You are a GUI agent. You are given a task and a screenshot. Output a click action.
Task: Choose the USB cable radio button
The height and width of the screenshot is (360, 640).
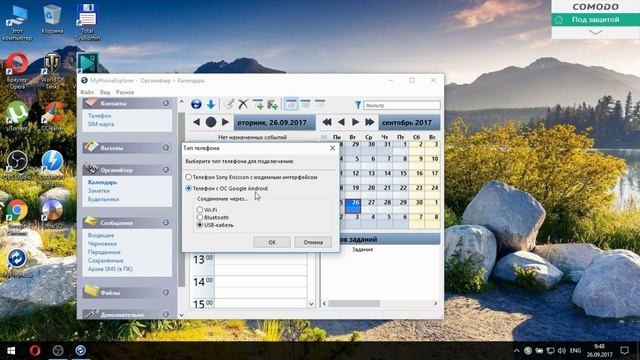pos(200,225)
